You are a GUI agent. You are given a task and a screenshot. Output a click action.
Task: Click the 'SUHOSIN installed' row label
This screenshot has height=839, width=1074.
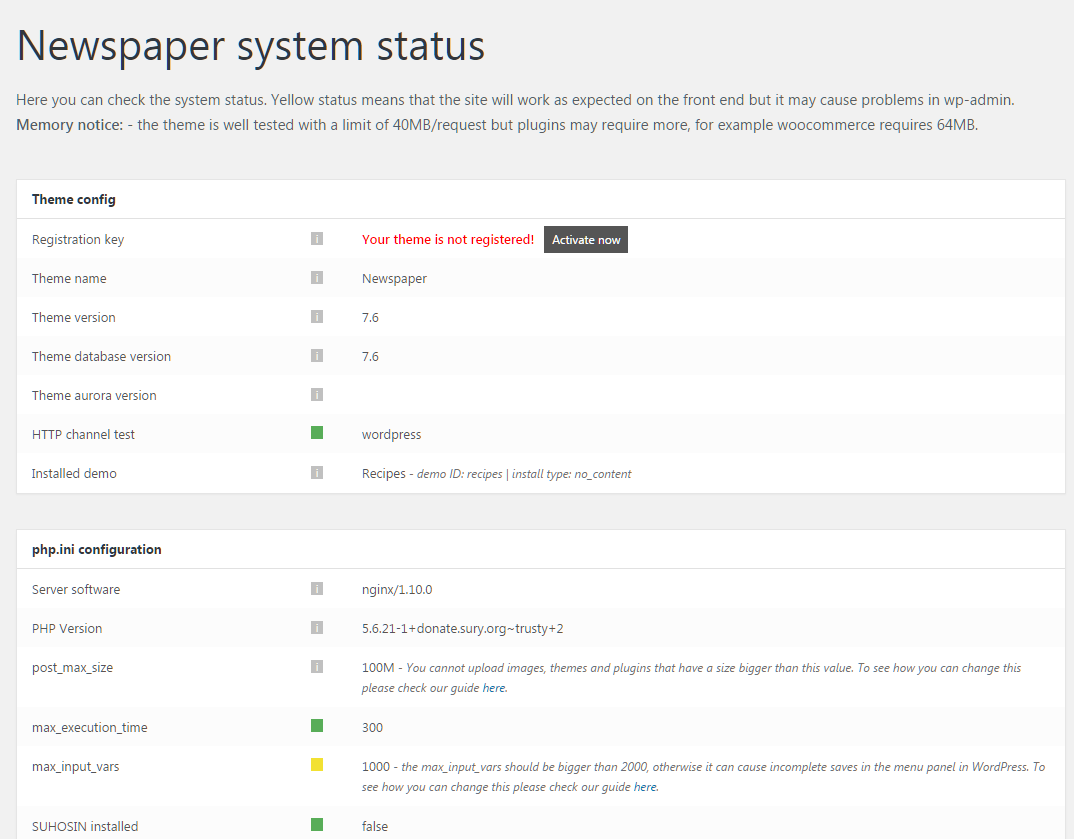point(85,826)
